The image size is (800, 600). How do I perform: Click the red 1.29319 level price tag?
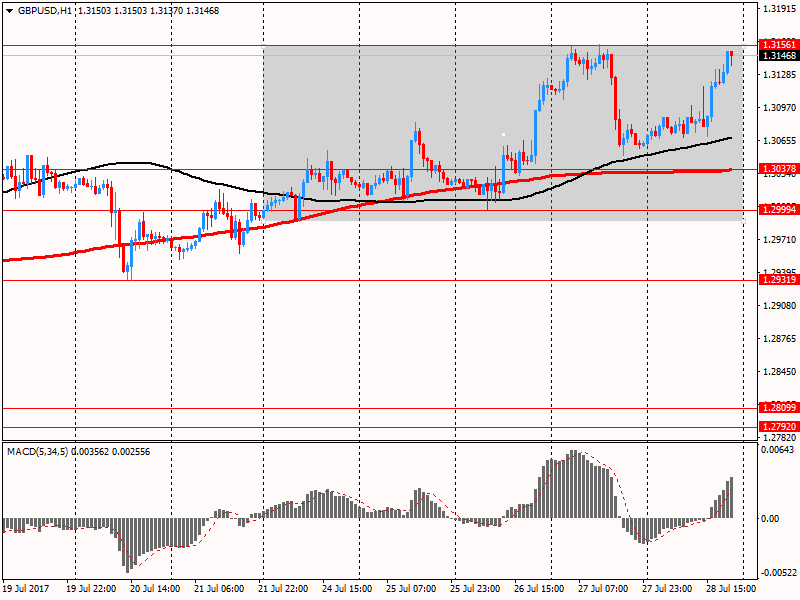point(779,280)
